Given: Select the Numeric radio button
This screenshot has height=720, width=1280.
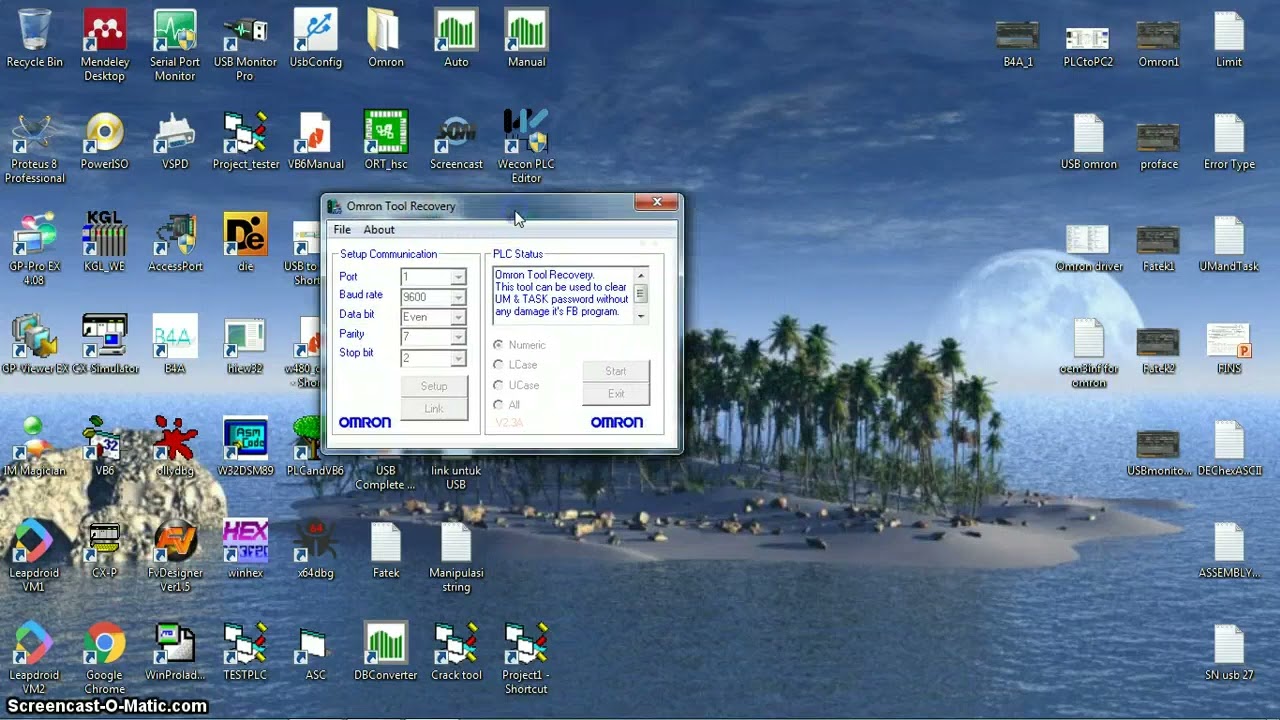Looking at the screenshot, I should (x=498, y=345).
